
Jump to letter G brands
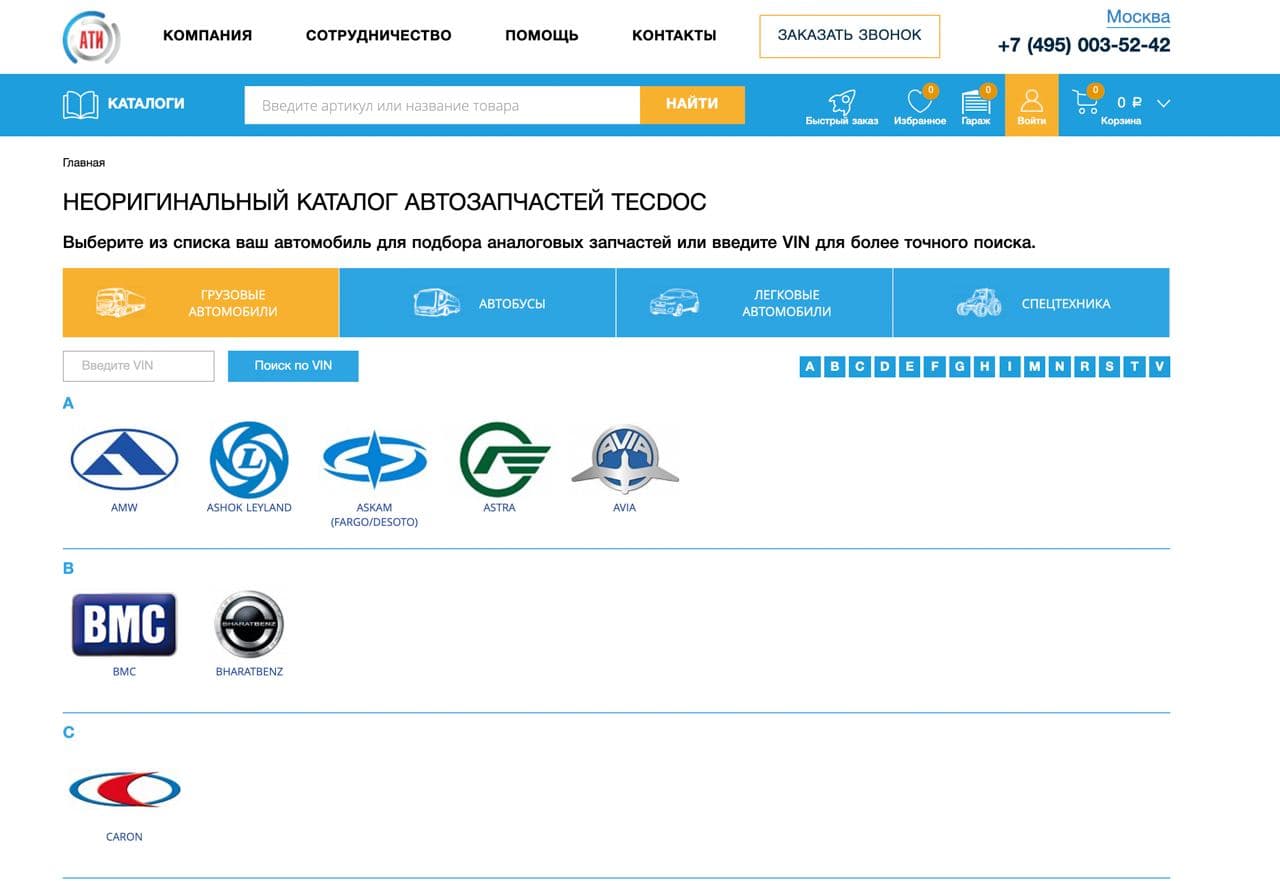(960, 367)
